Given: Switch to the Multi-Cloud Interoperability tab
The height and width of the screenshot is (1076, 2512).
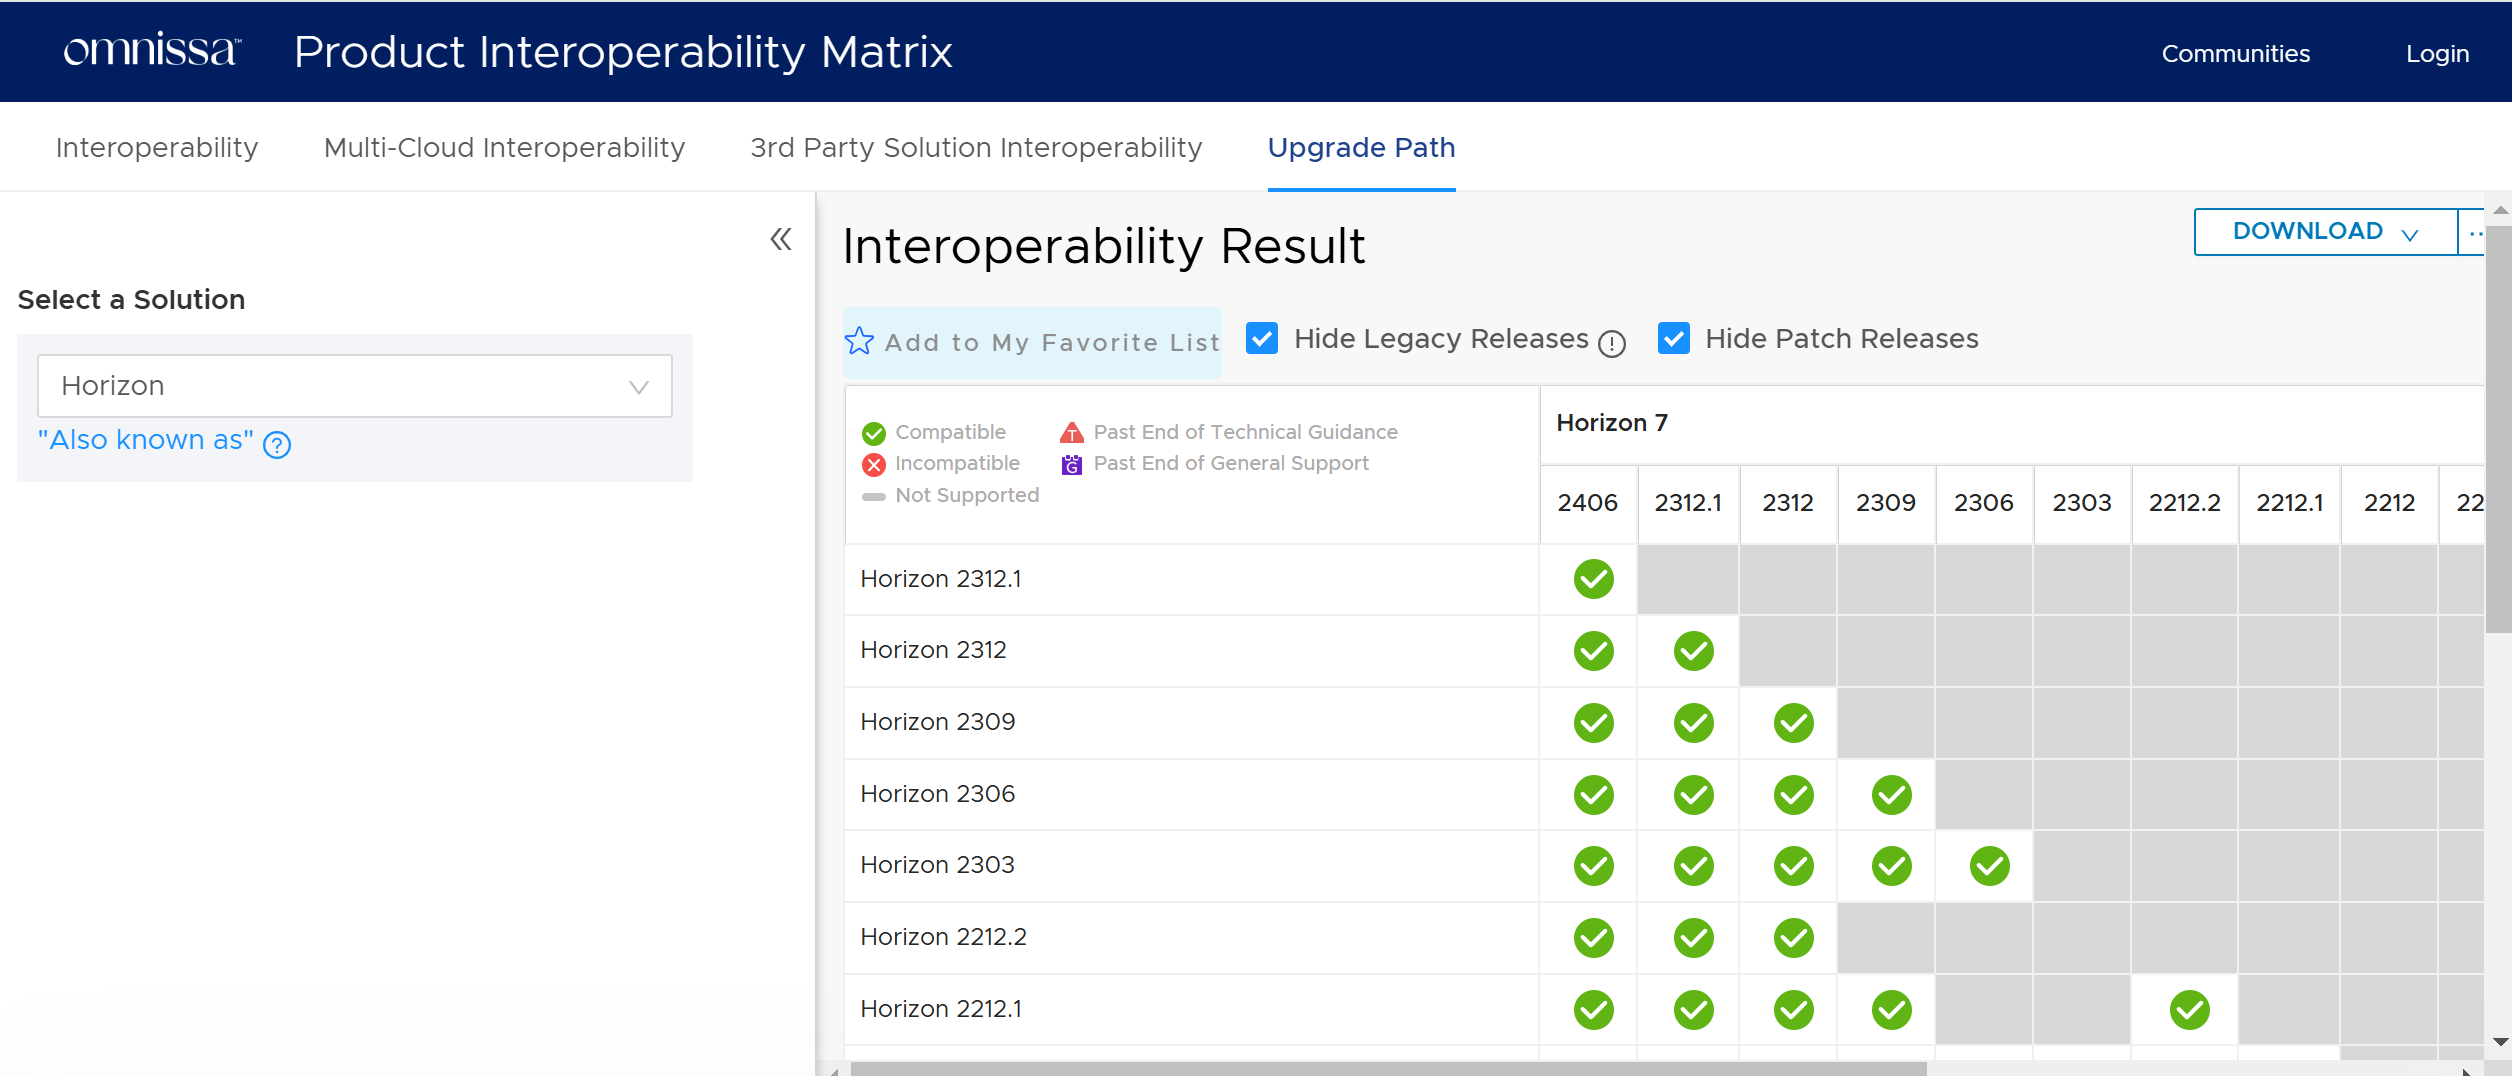Looking at the screenshot, I should click(x=503, y=147).
